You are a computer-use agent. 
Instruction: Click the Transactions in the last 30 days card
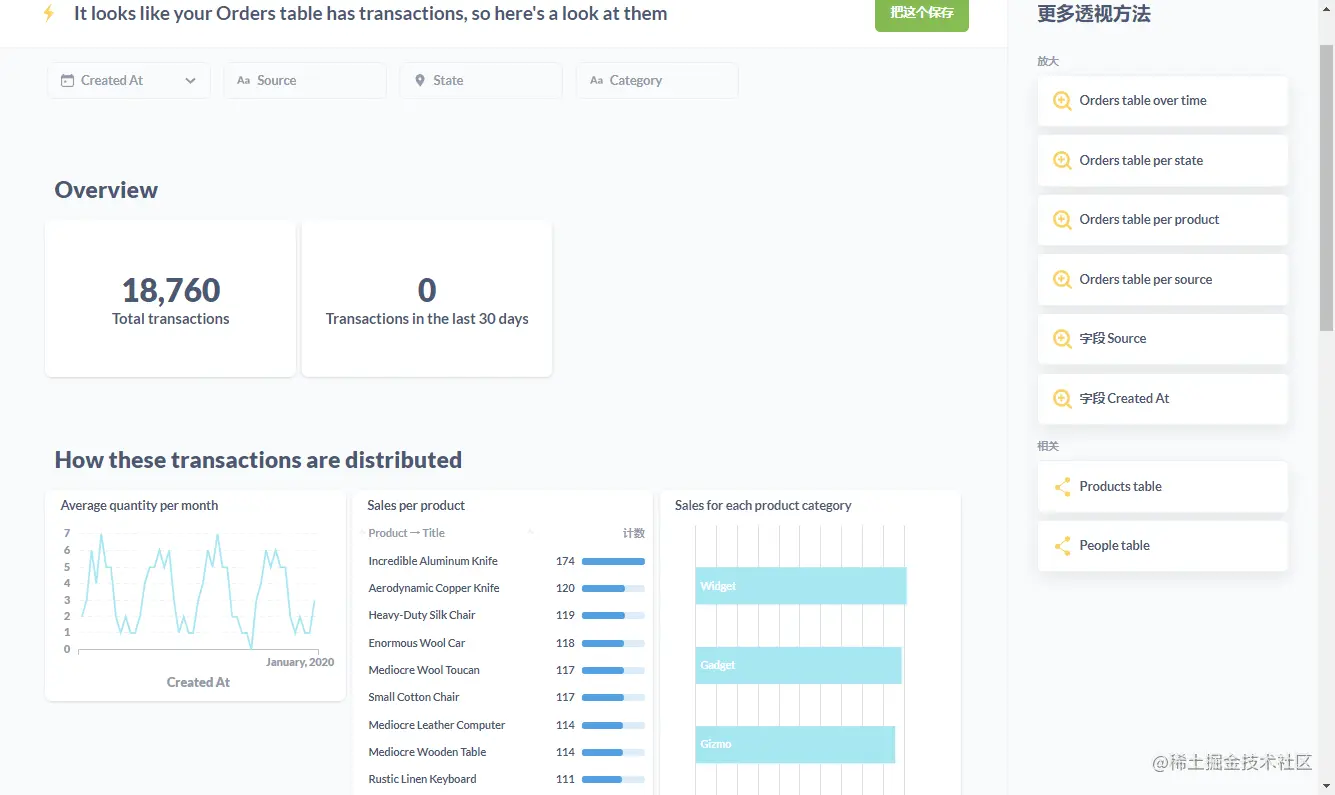tap(427, 299)
